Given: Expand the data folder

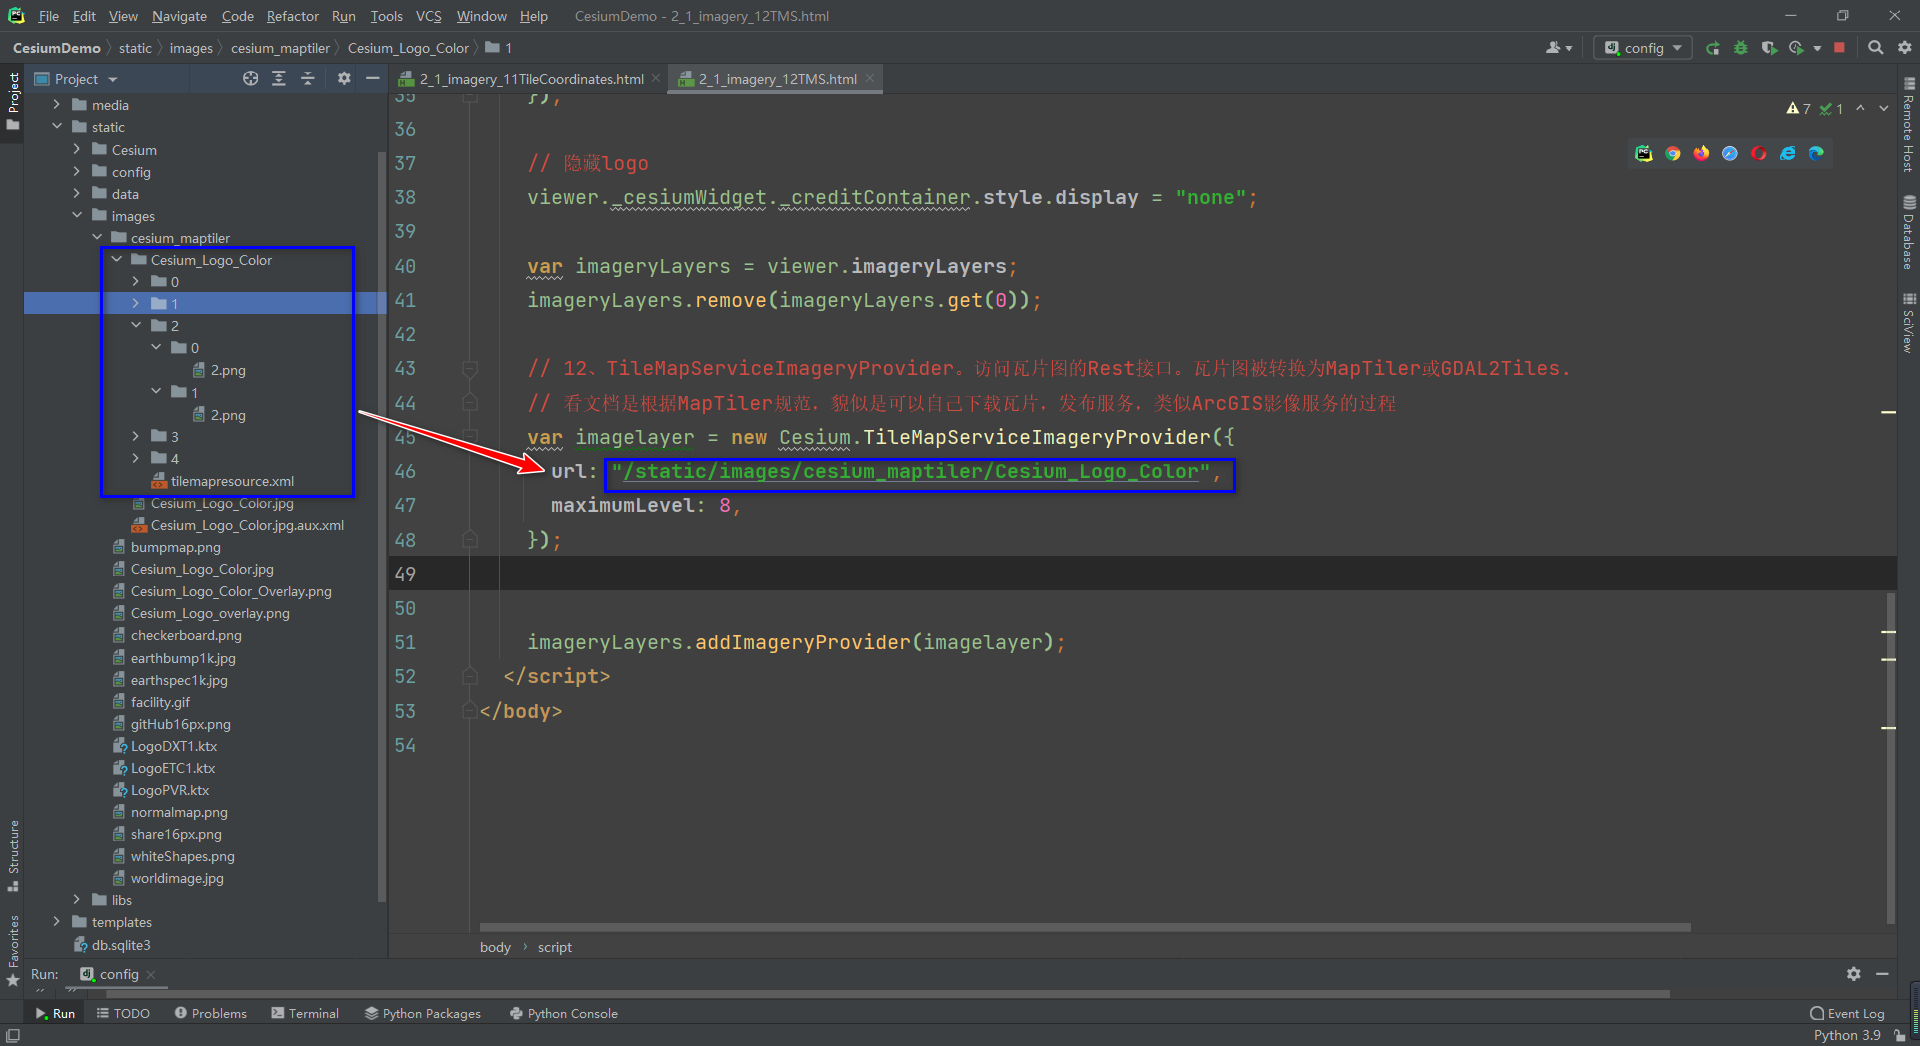Looking at the screenshot, I should (77, 193).
